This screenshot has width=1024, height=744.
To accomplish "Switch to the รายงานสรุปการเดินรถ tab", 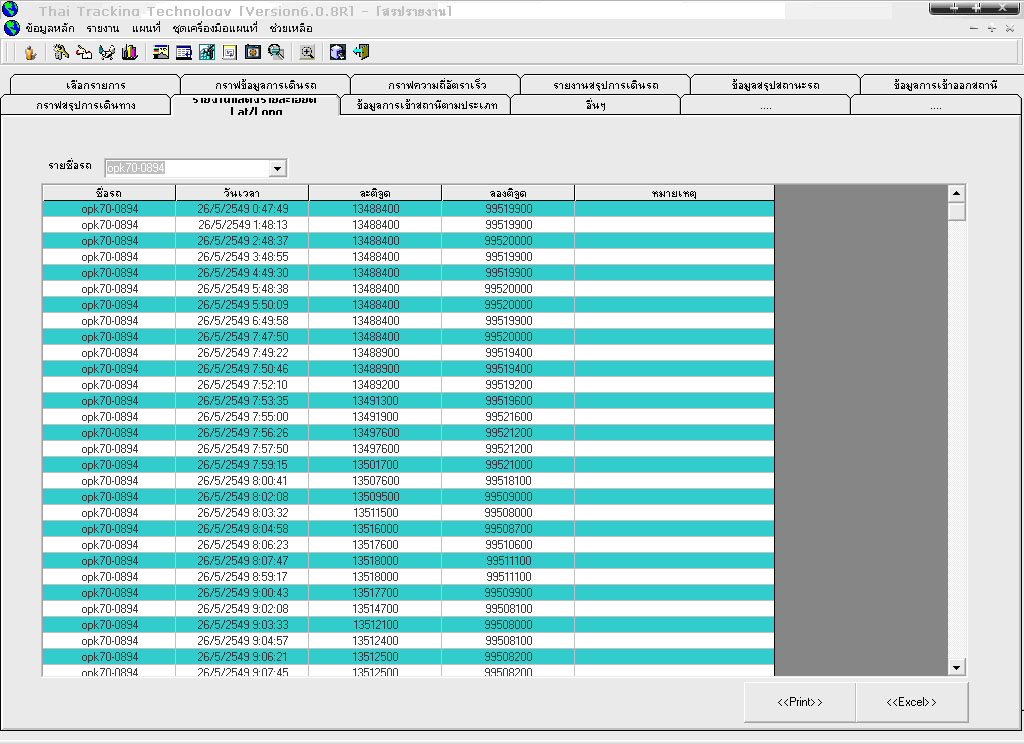I will tap(606, 85).
